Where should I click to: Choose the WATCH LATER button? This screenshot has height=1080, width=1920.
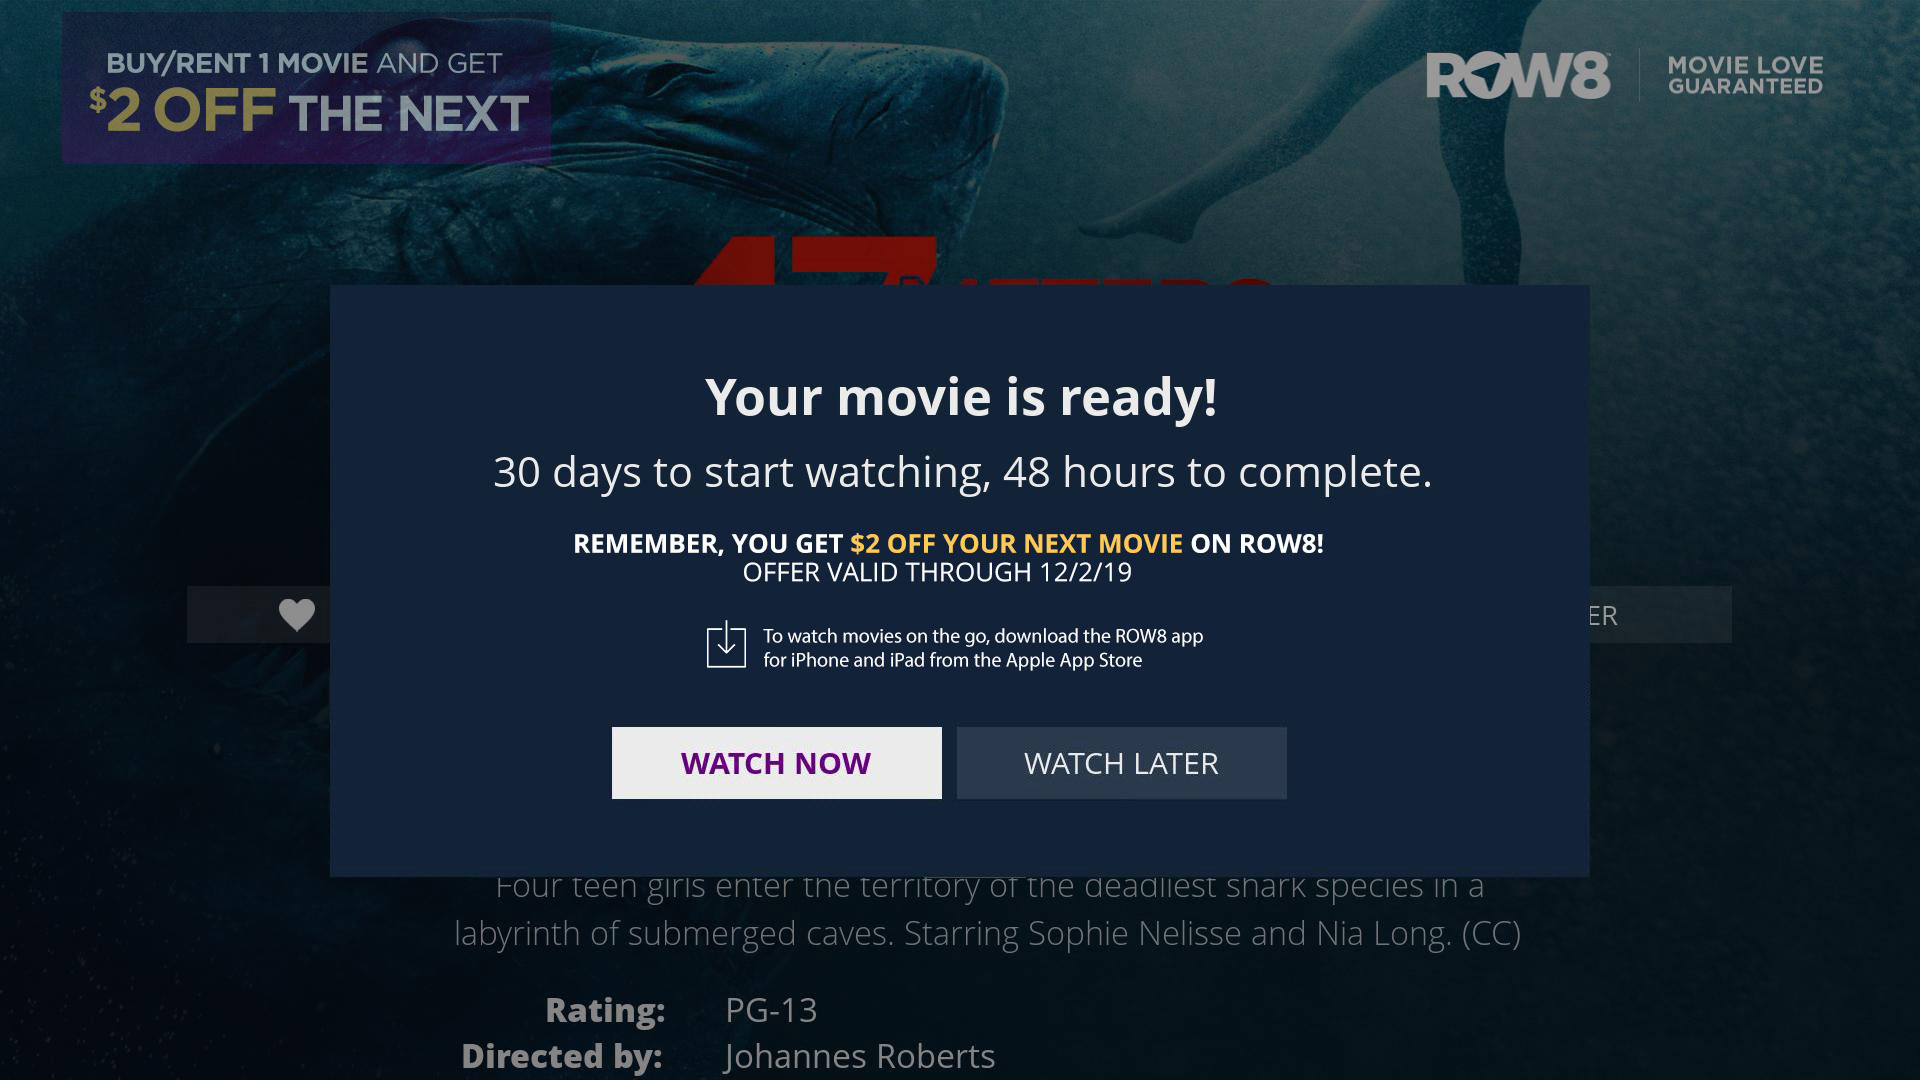coord(1121,763)
